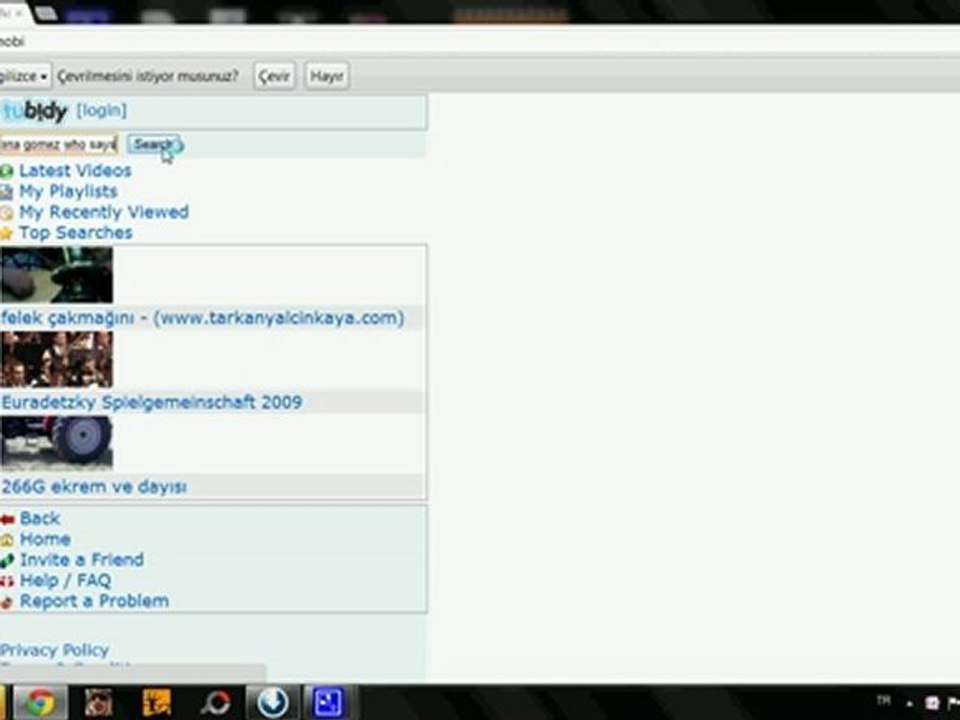
Task: Open Euradetzky Spielgemeinschaft 2009 title link
Action: coord(151,402)
